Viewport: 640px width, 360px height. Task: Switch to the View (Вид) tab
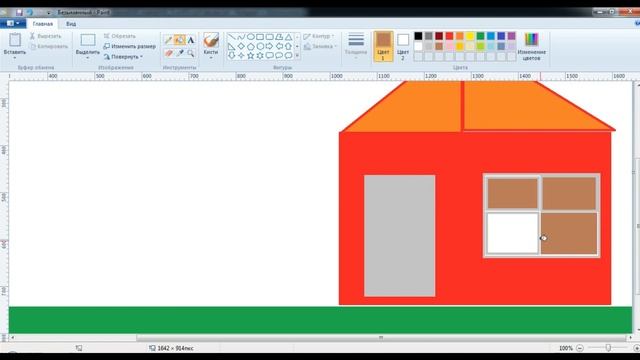[x=71, y=24]
